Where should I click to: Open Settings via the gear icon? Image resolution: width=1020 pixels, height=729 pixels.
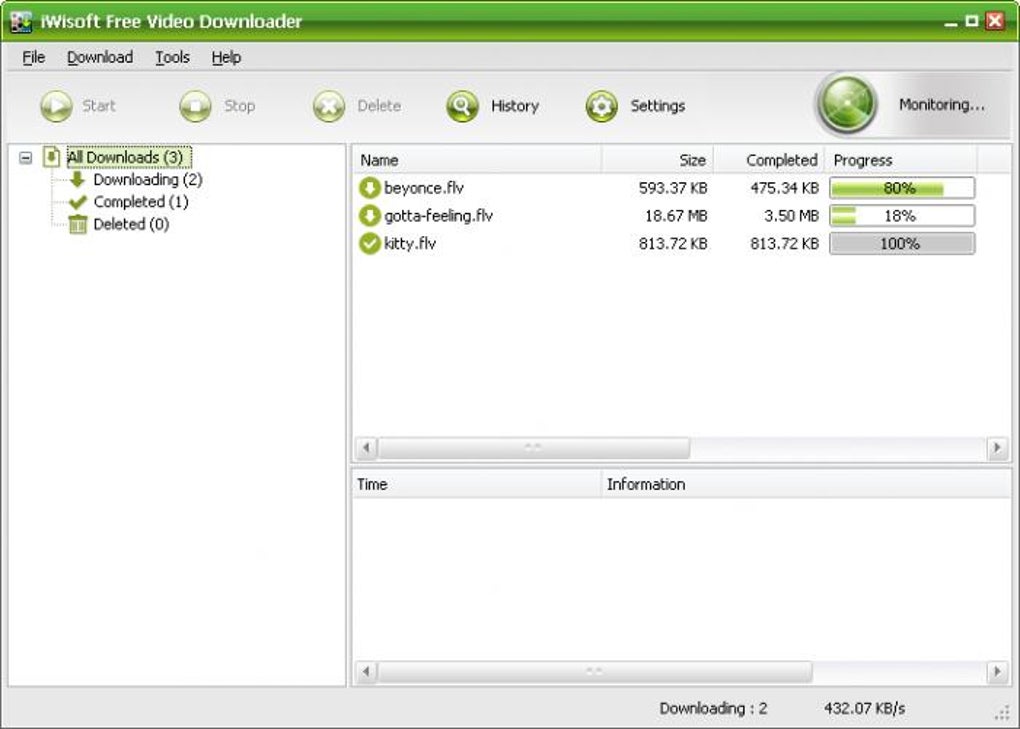[602, 105]
